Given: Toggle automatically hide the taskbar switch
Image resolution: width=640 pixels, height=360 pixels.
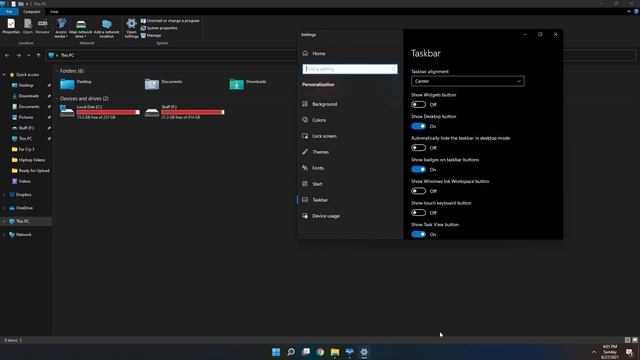Looking at the screenshot, I should tap(418, 148).
